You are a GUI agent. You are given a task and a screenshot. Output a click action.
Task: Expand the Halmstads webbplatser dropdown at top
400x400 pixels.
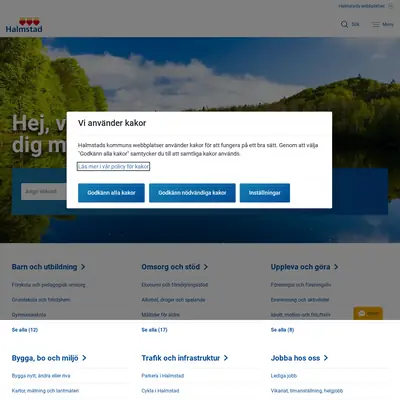[x=366, y=6]
